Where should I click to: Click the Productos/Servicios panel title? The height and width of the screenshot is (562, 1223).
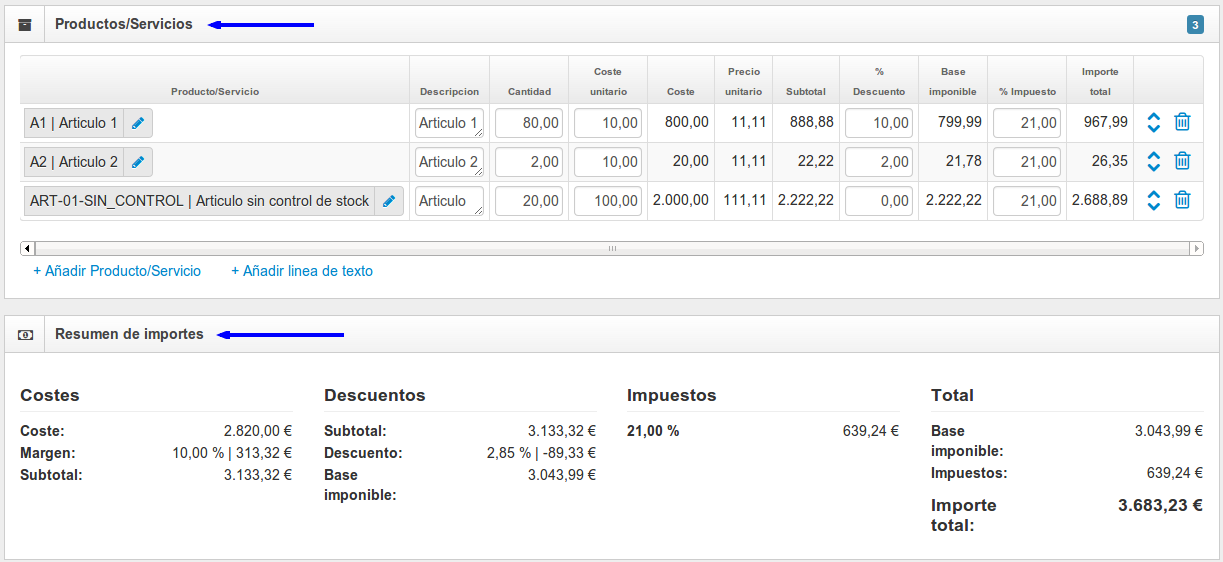tap(124, 24)
